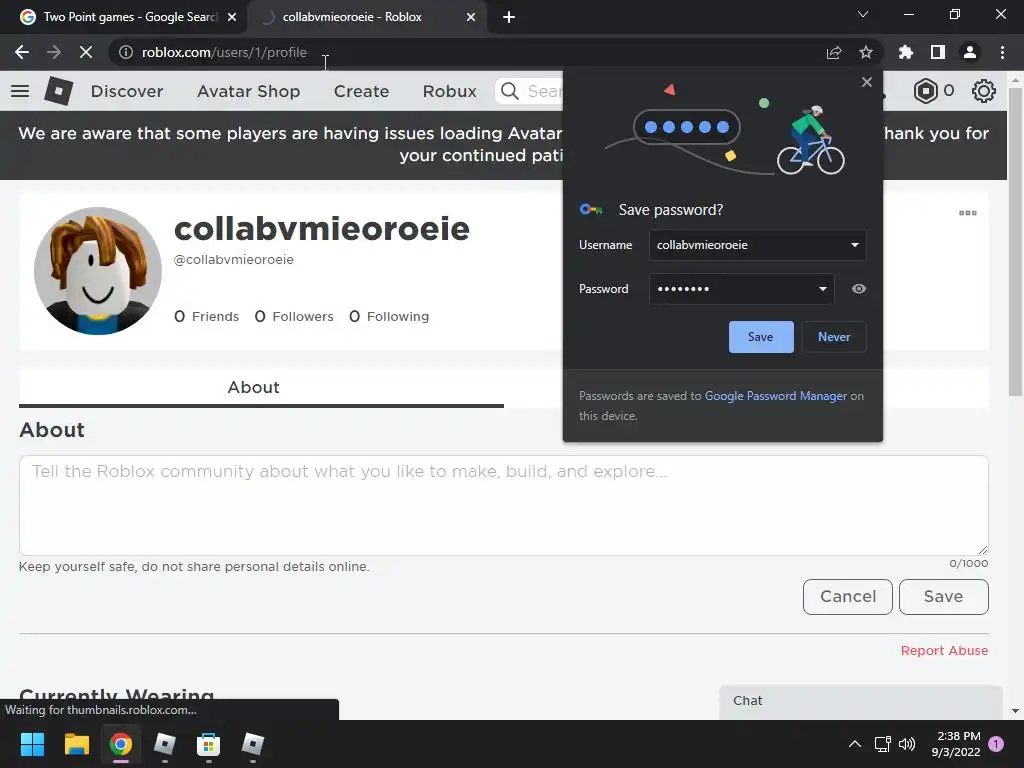This screenshot has height=768, width=1024.
Task: Close the collabvmieoroeie Roblox tab
Action: [x=471, y=17]
